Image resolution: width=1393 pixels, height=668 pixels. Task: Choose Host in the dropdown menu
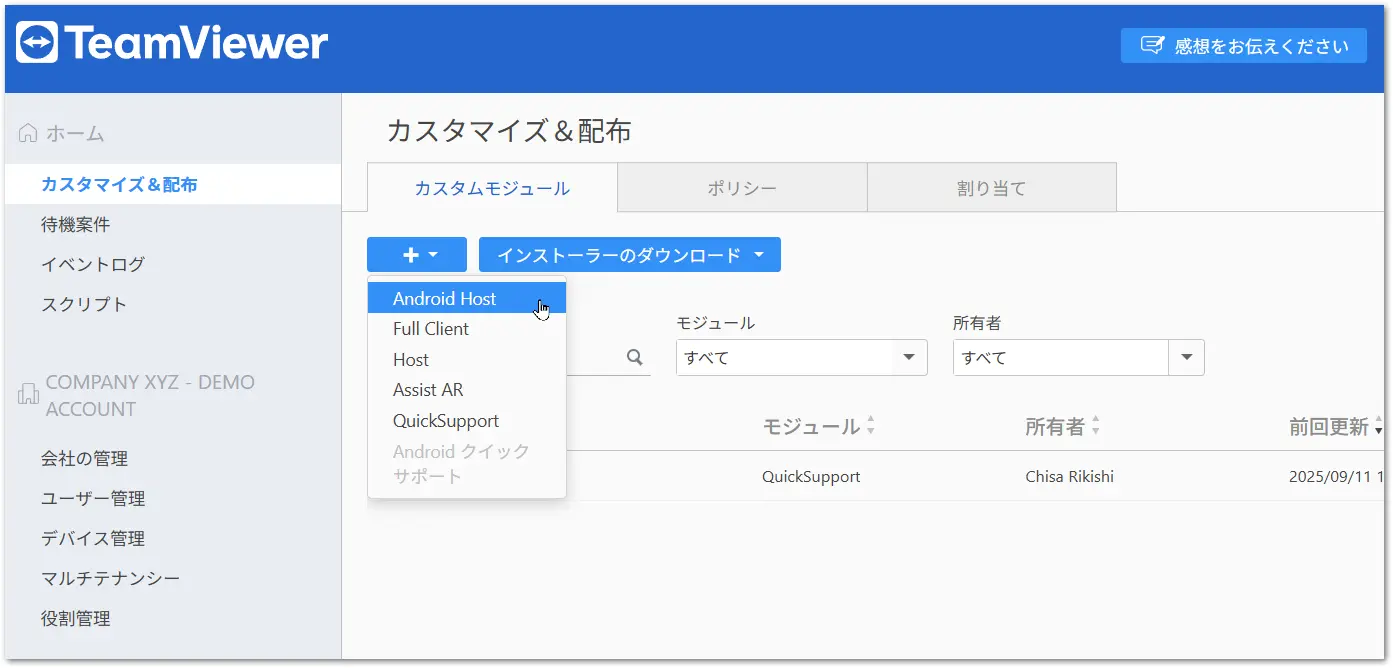click(467, 360)
